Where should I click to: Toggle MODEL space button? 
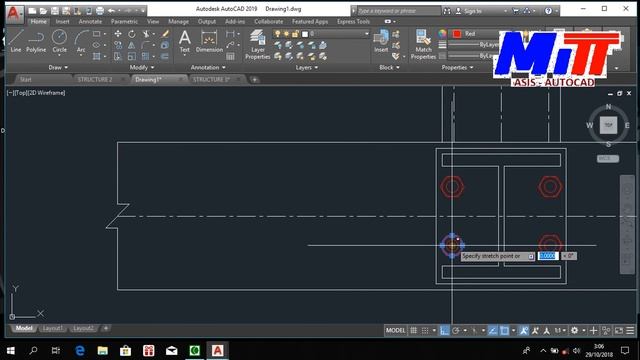coord(396,330)
